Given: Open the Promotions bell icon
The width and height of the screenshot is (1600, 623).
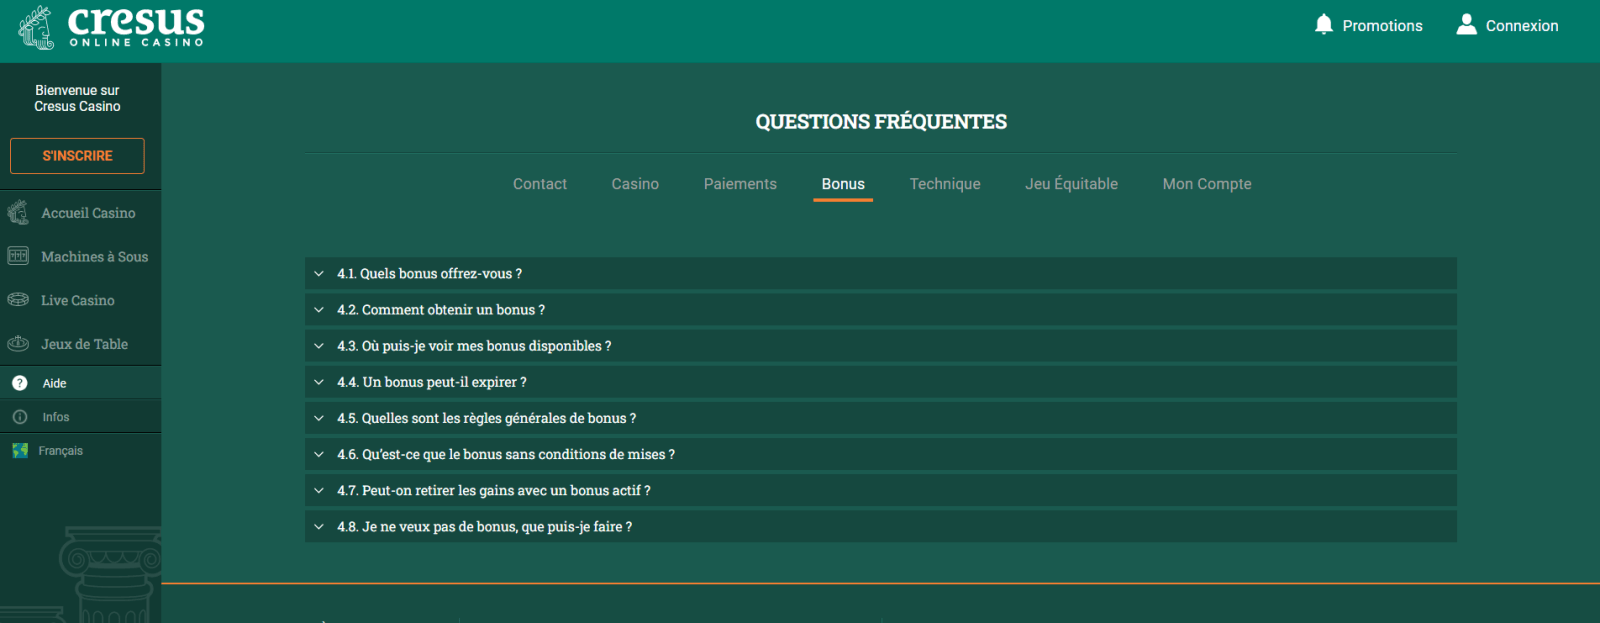Looking at the screenshot, I should [1323, 25].
